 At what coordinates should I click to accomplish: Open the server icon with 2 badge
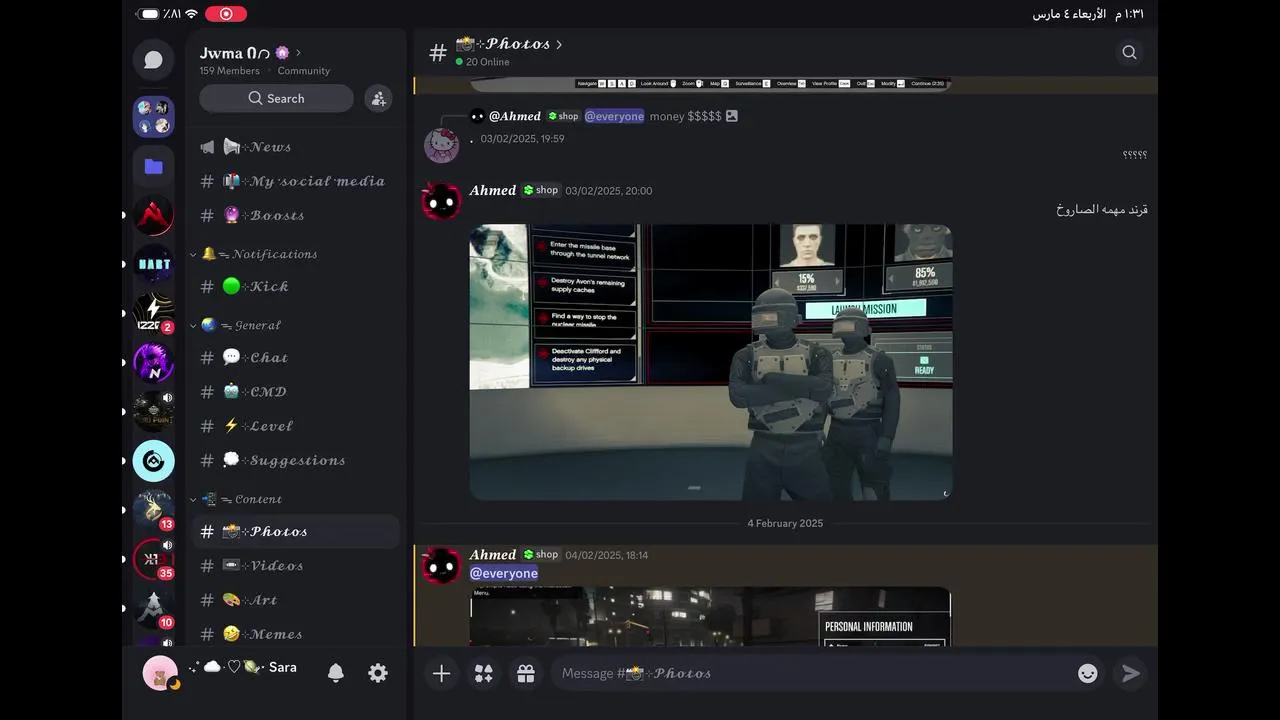click(153, 313)
